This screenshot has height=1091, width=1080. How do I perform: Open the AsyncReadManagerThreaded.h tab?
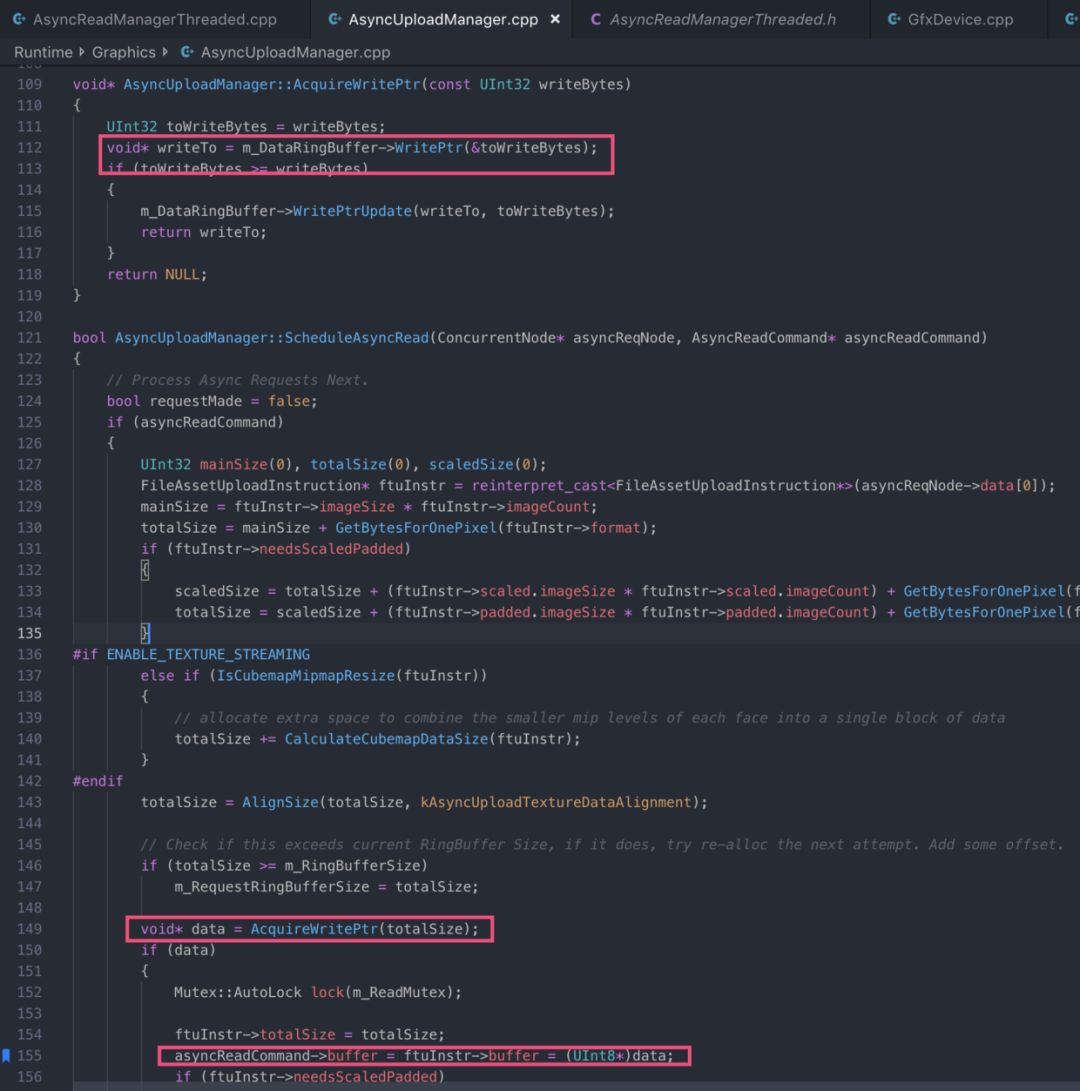point(723,19)
